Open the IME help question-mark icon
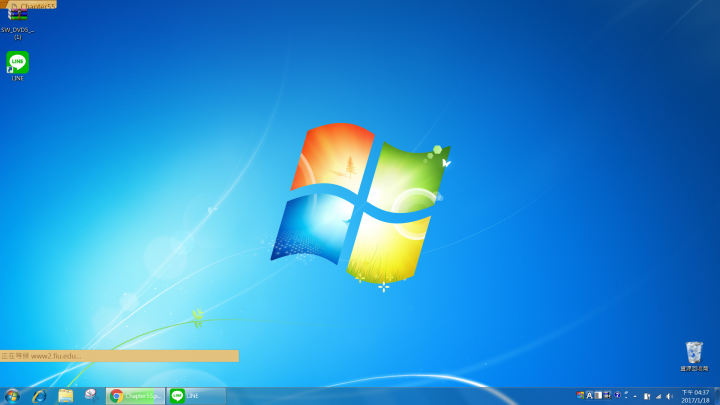Screen dimensions: 720x405 coord(618,395)
